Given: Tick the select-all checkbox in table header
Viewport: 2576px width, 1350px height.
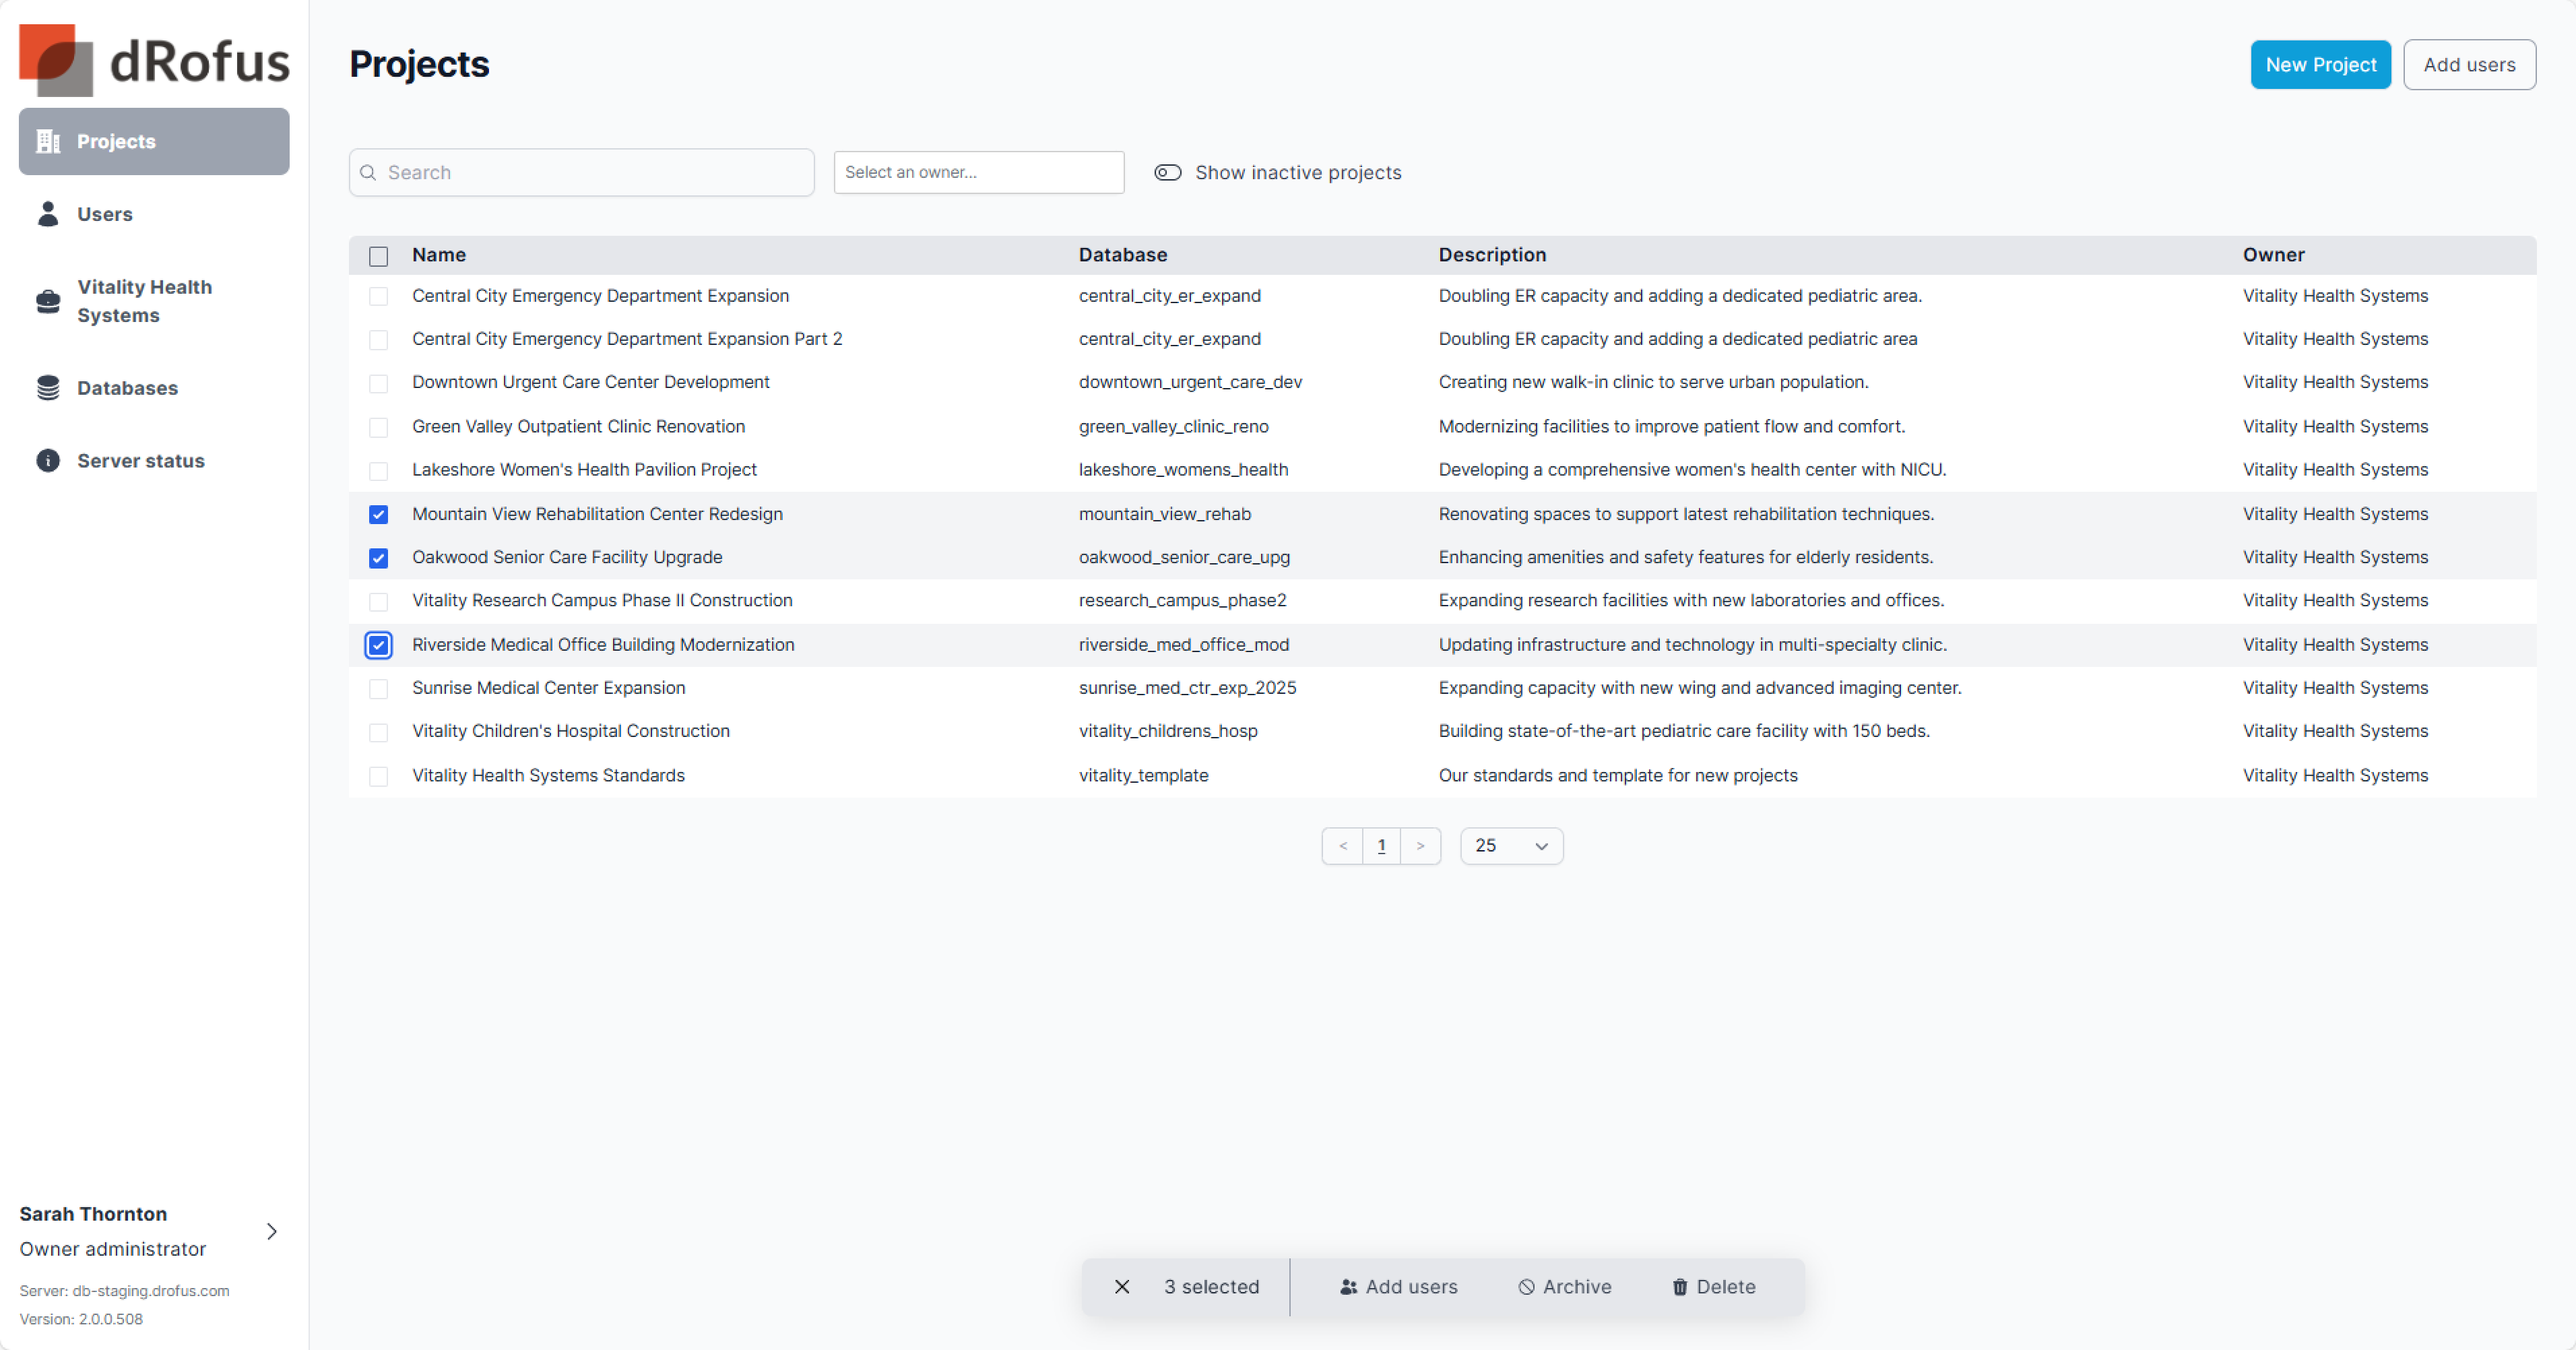Looking at the screenshot, I should [378, 256].
